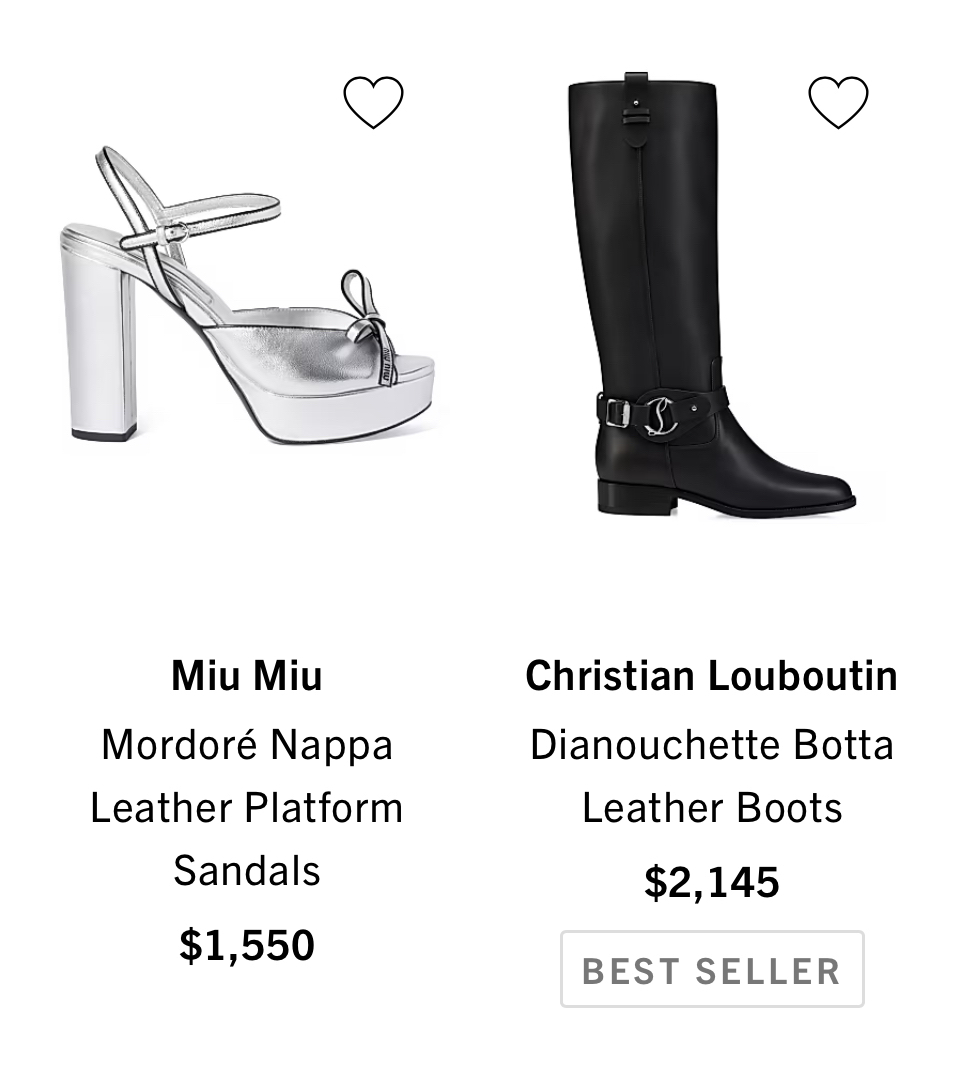The height and width of the screenshot is (1066, 960).
Task: Click the Christian Louboutin brand name
Action: 711,675
